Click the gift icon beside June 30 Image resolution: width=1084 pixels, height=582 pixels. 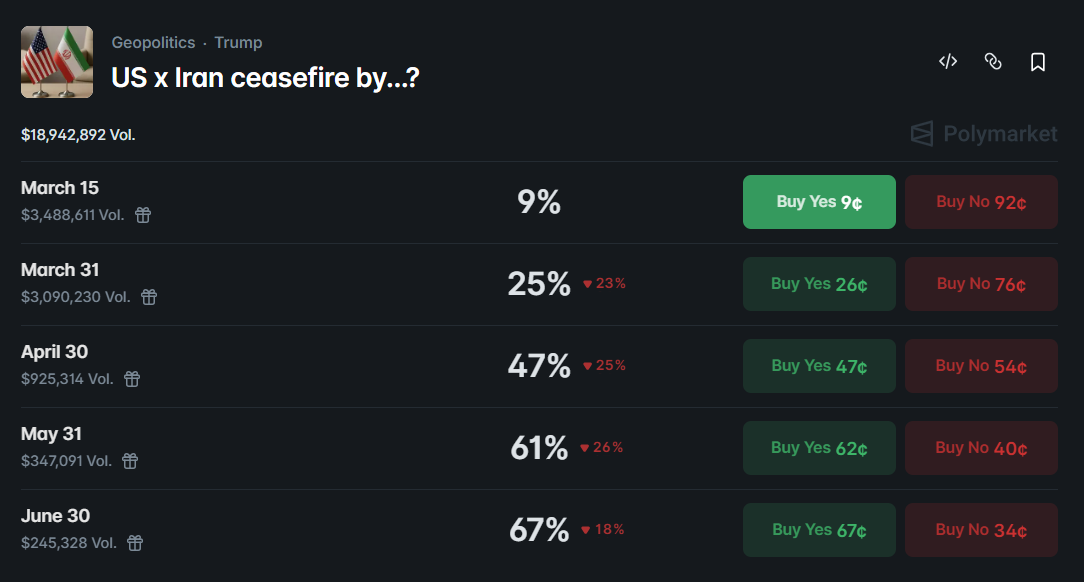click(134, 543)
